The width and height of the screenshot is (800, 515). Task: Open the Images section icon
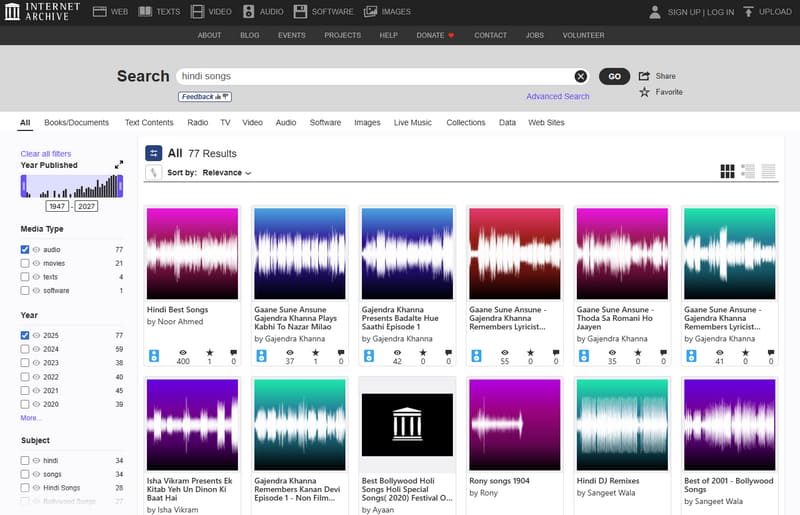[370, 12]
